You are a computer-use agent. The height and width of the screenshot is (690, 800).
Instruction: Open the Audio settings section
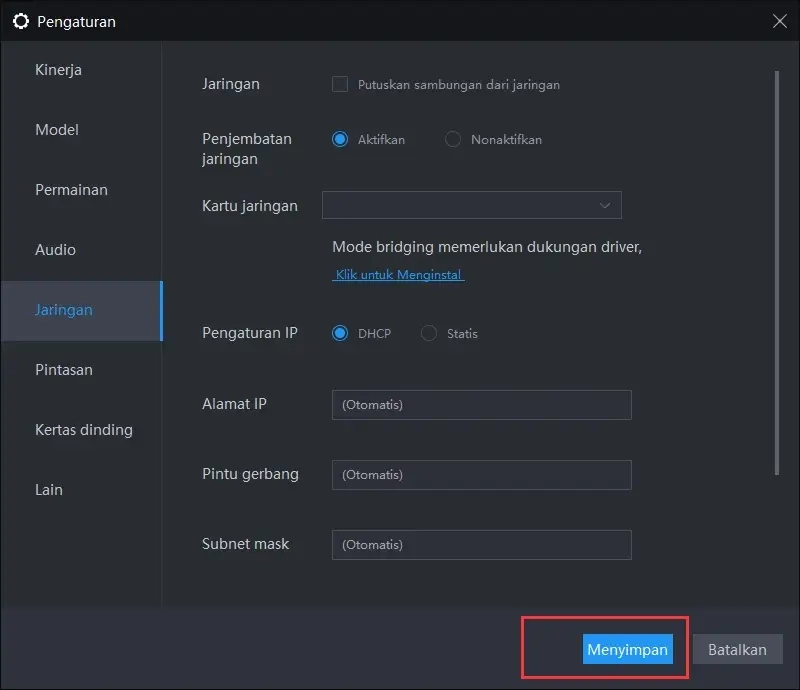tap(55, 249)
